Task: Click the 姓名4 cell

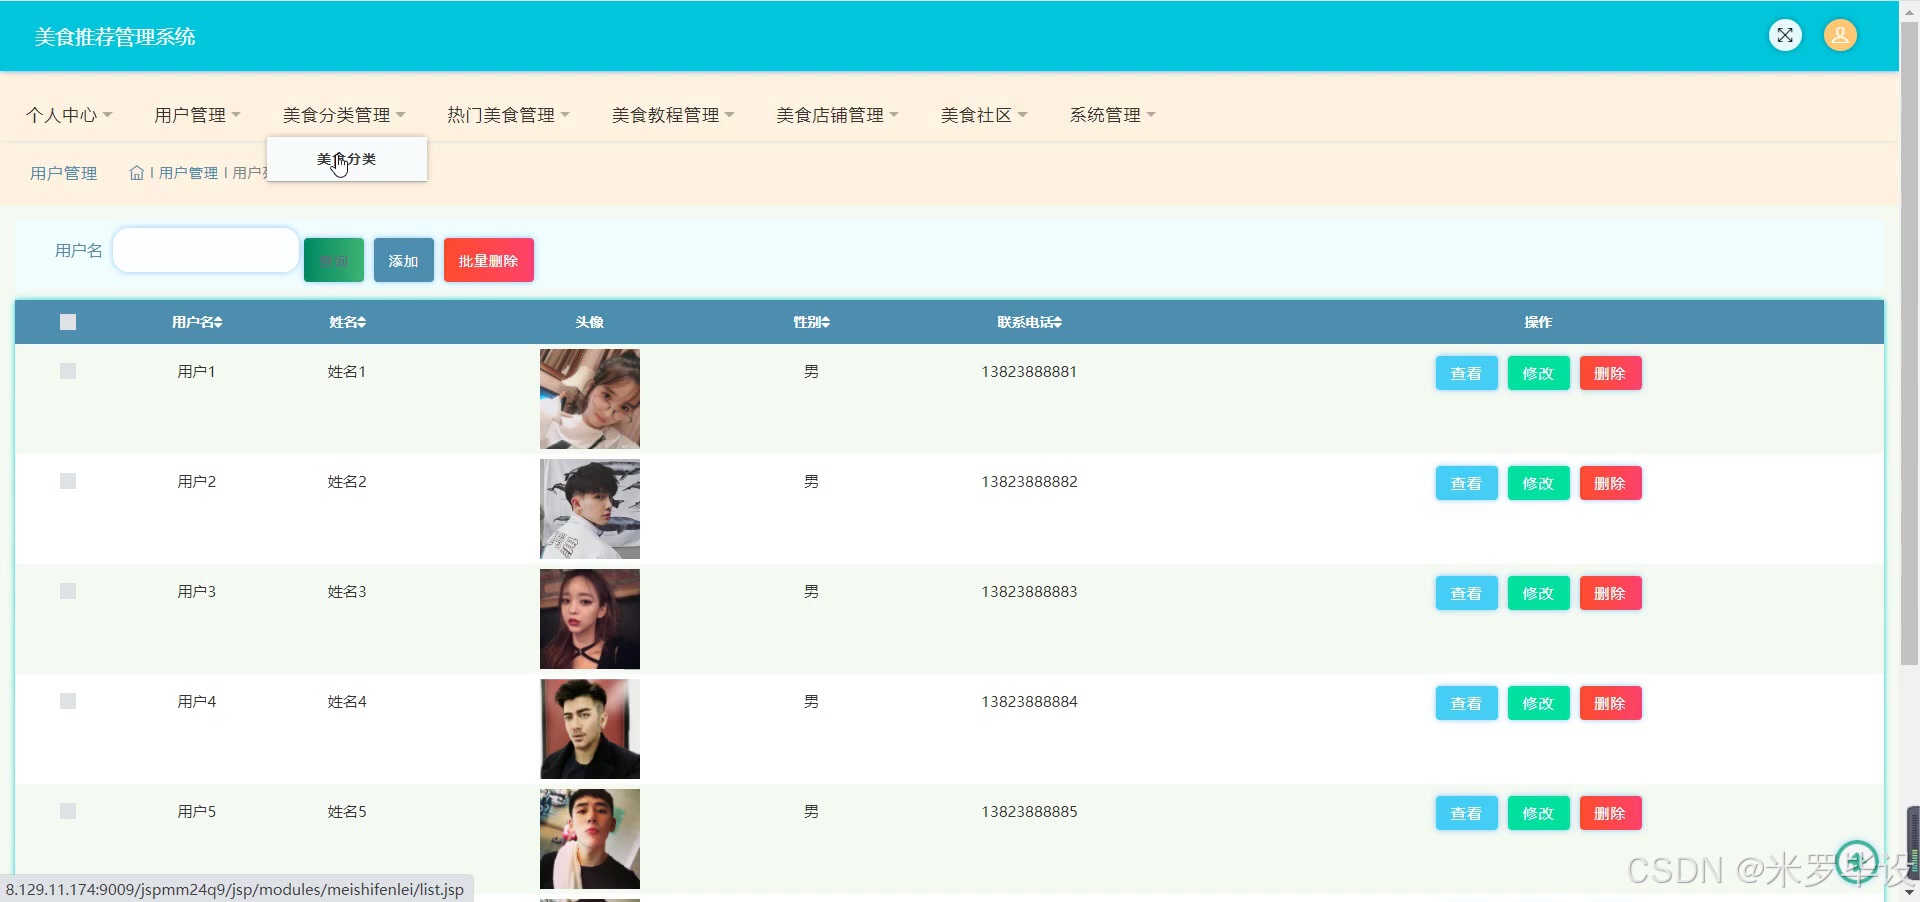Action: (x=347, y=701)
